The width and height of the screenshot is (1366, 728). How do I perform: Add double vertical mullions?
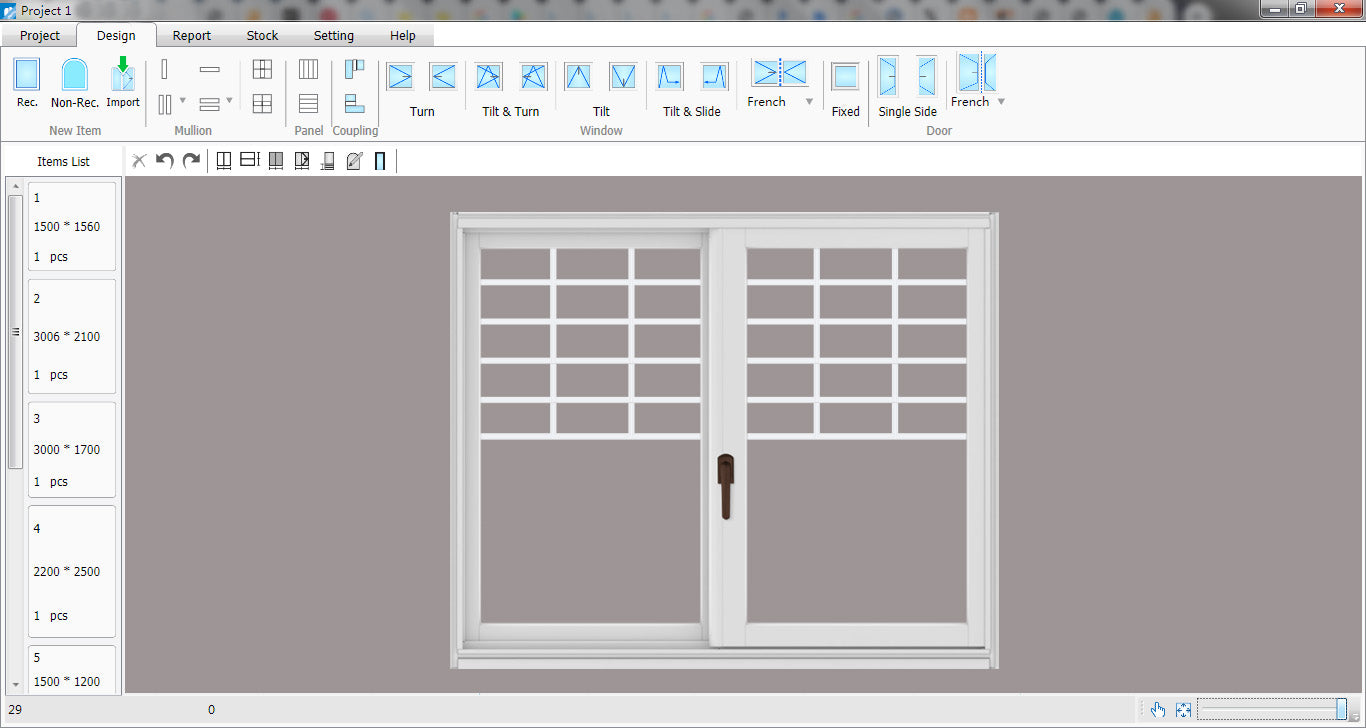point(165,104)
